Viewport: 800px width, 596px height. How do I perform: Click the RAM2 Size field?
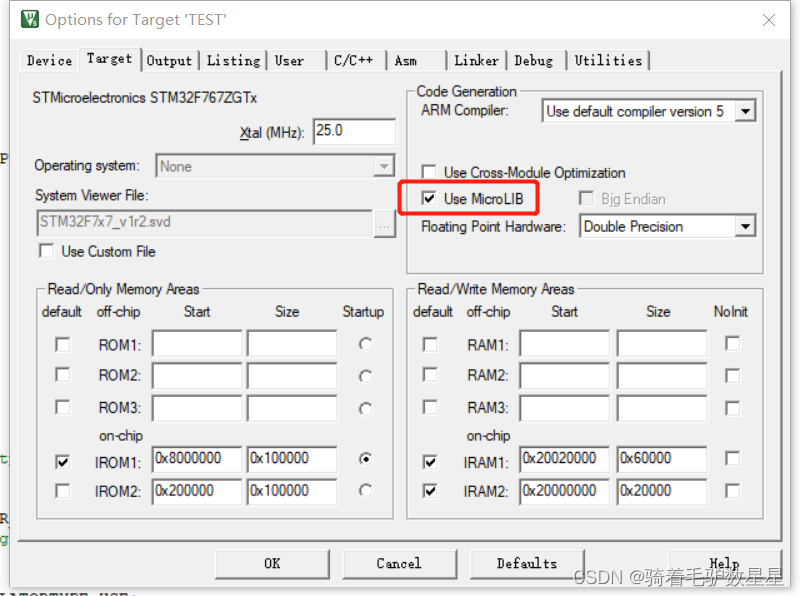(x=662, y=376)
